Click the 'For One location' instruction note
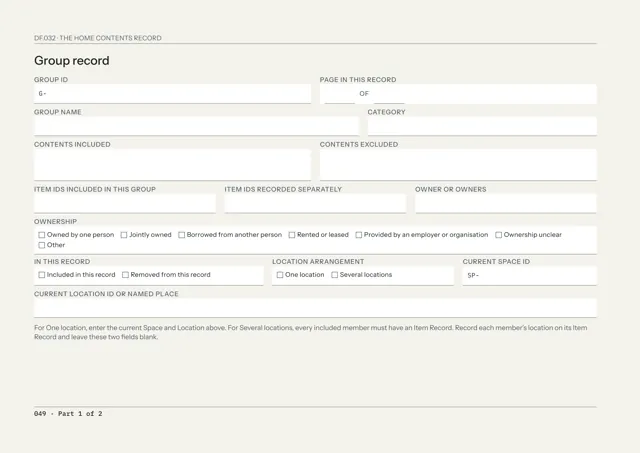The height and width of the screenshot is (453, 640). [x=311, y=332]
